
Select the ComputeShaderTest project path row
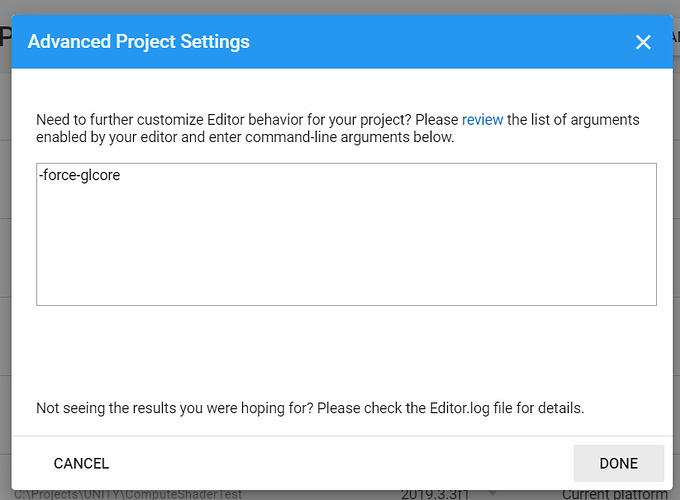coord(130,494)
